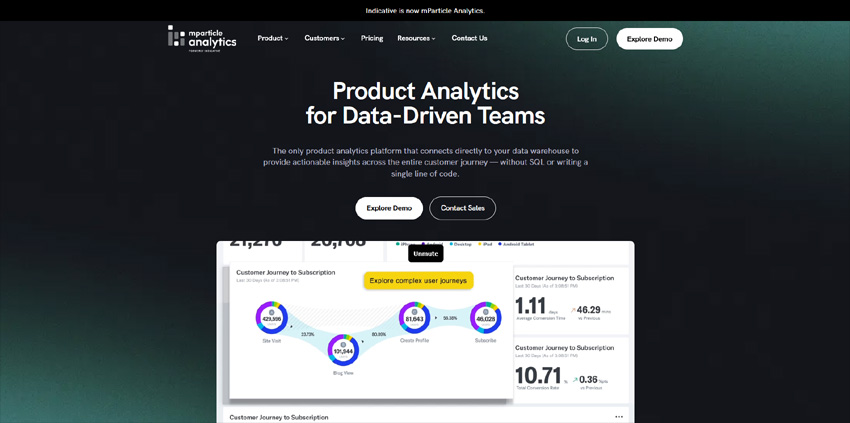Select the Subscribe donut chart

[486, 318]
